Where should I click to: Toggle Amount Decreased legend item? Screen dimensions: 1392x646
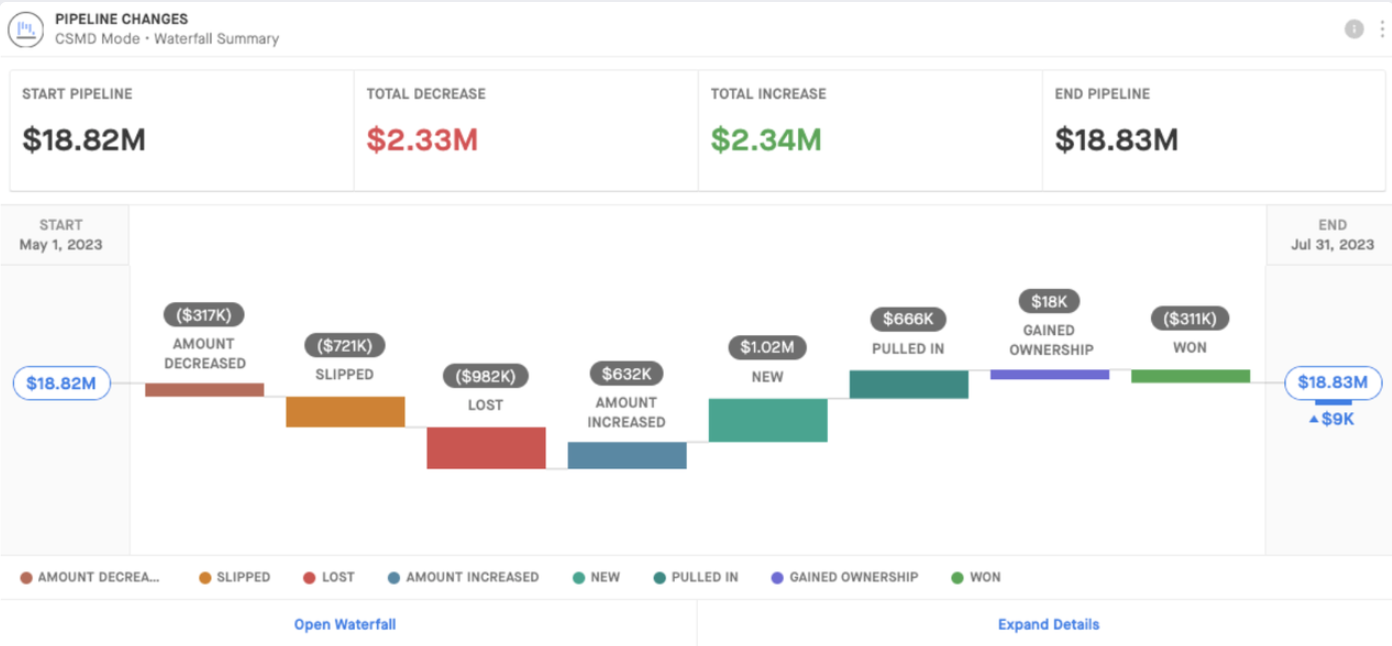(x=90, y=577)
